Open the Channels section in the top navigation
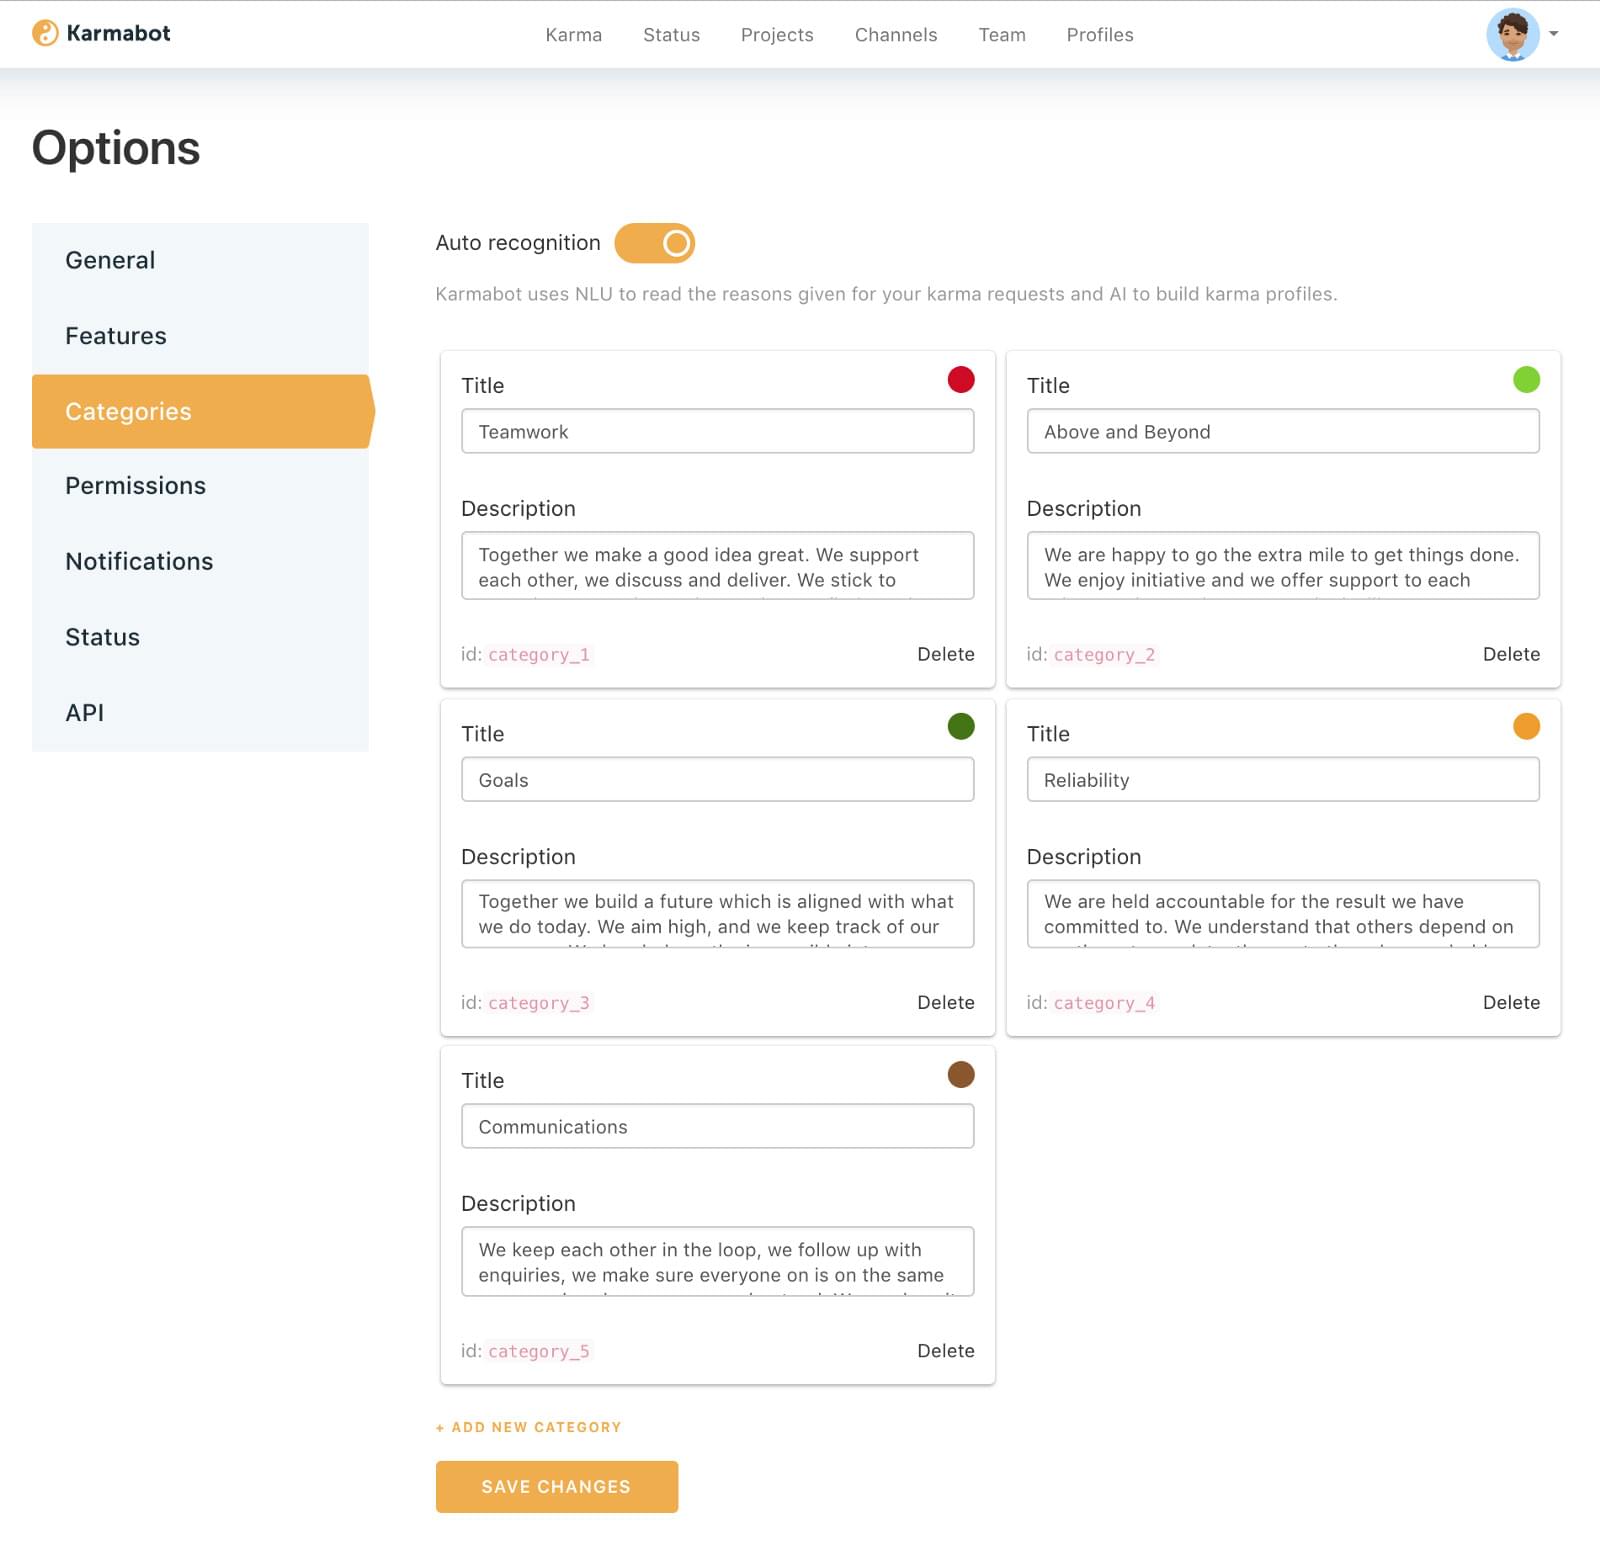 pyautogui.click(x=895, y=34)
